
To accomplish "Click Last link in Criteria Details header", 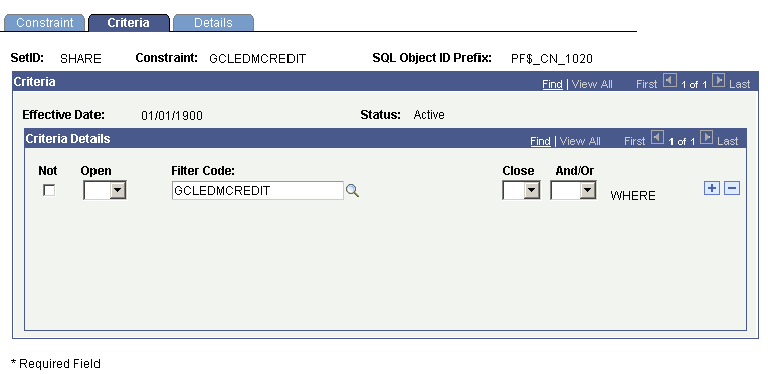I will 727,141.
